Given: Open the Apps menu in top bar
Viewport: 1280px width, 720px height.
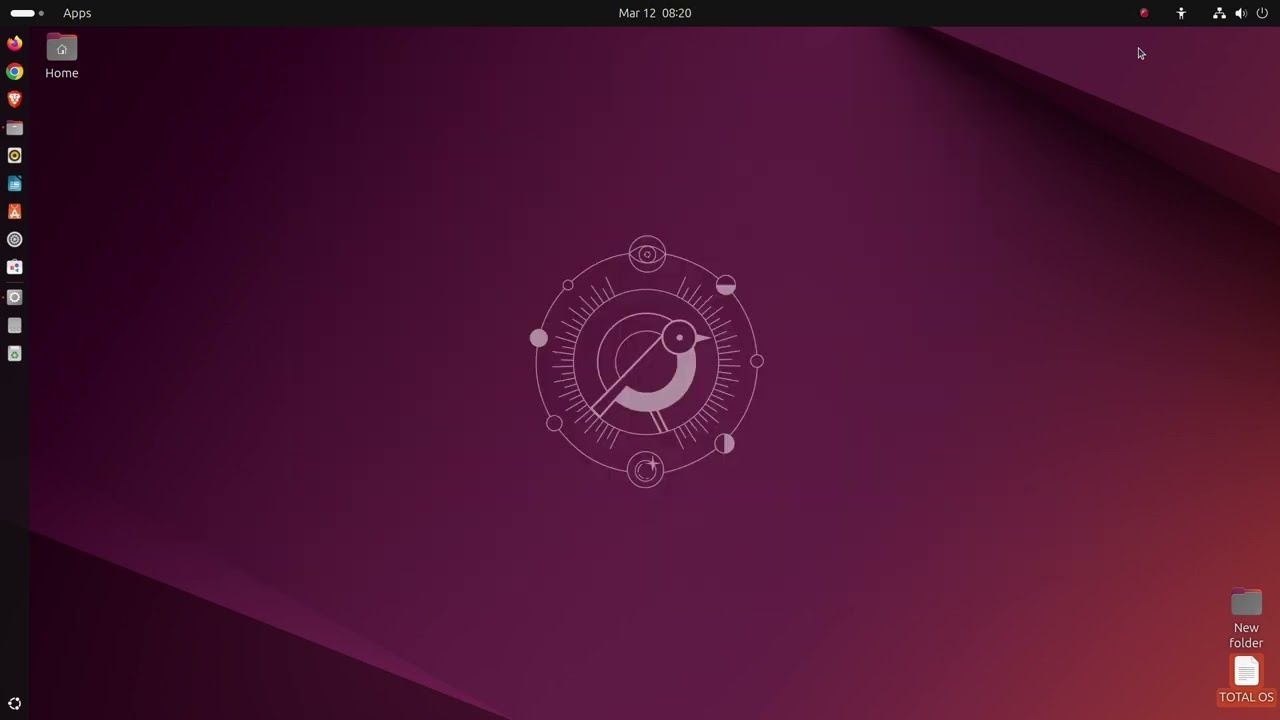Looking at the screenshot, I should click(x=77, y=13).
